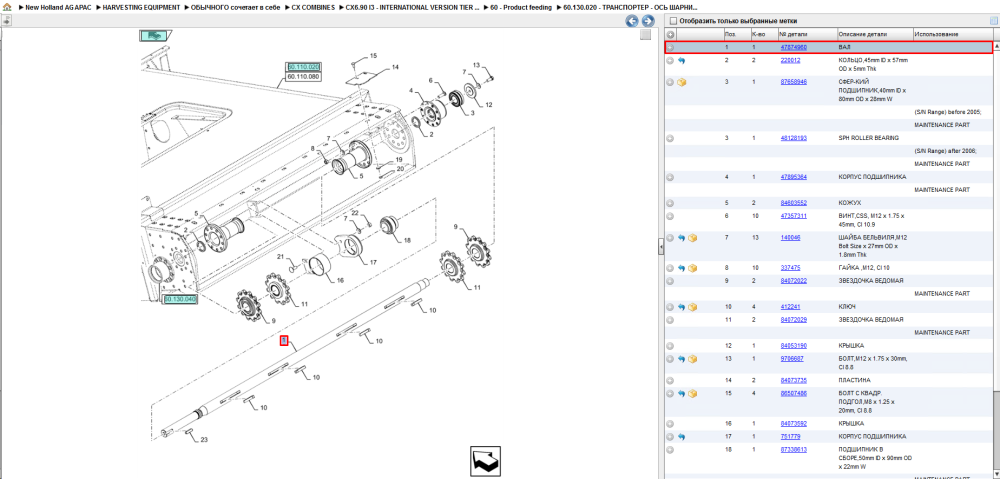Viewport: 1000px width, 479px height.
Task: Open part number link 84073592
Action: (793, 424)
